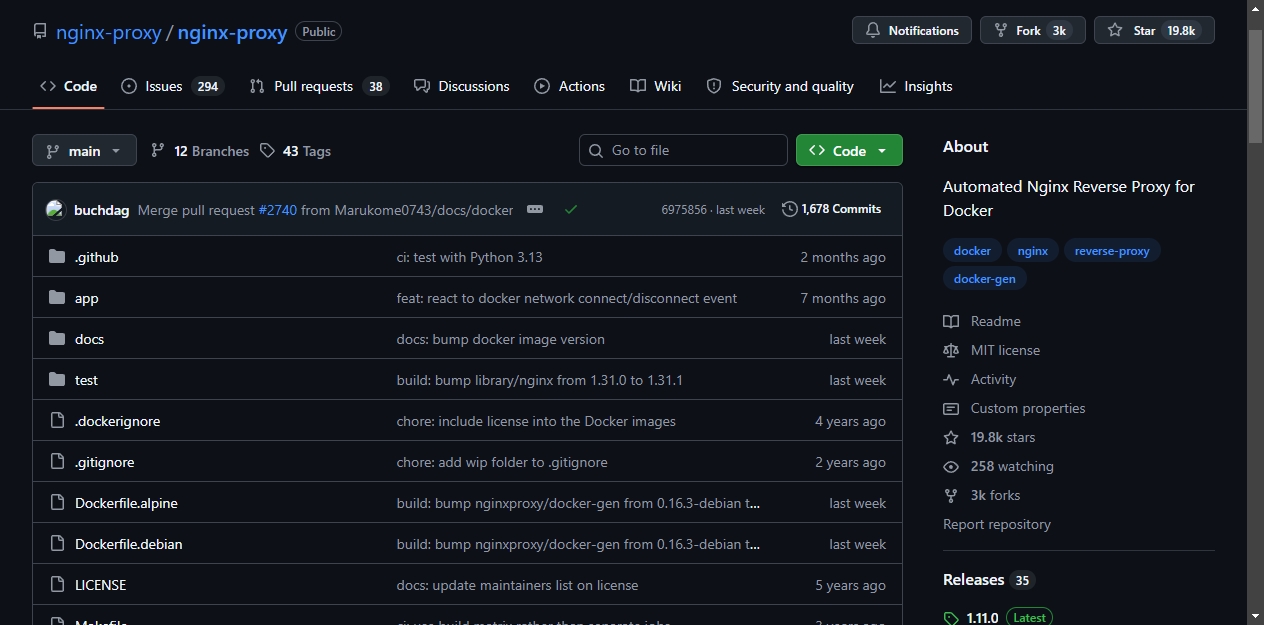Open the Insights tab
The width and height of the screenshot is (1264, 625).
[916, 86]
